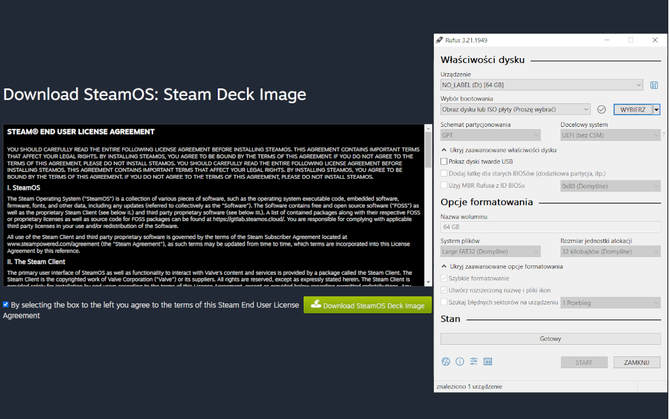
Task: Click 'STEAM® END USER LICENSE AGREEMENT' heading
Action: tap(81, 132)
